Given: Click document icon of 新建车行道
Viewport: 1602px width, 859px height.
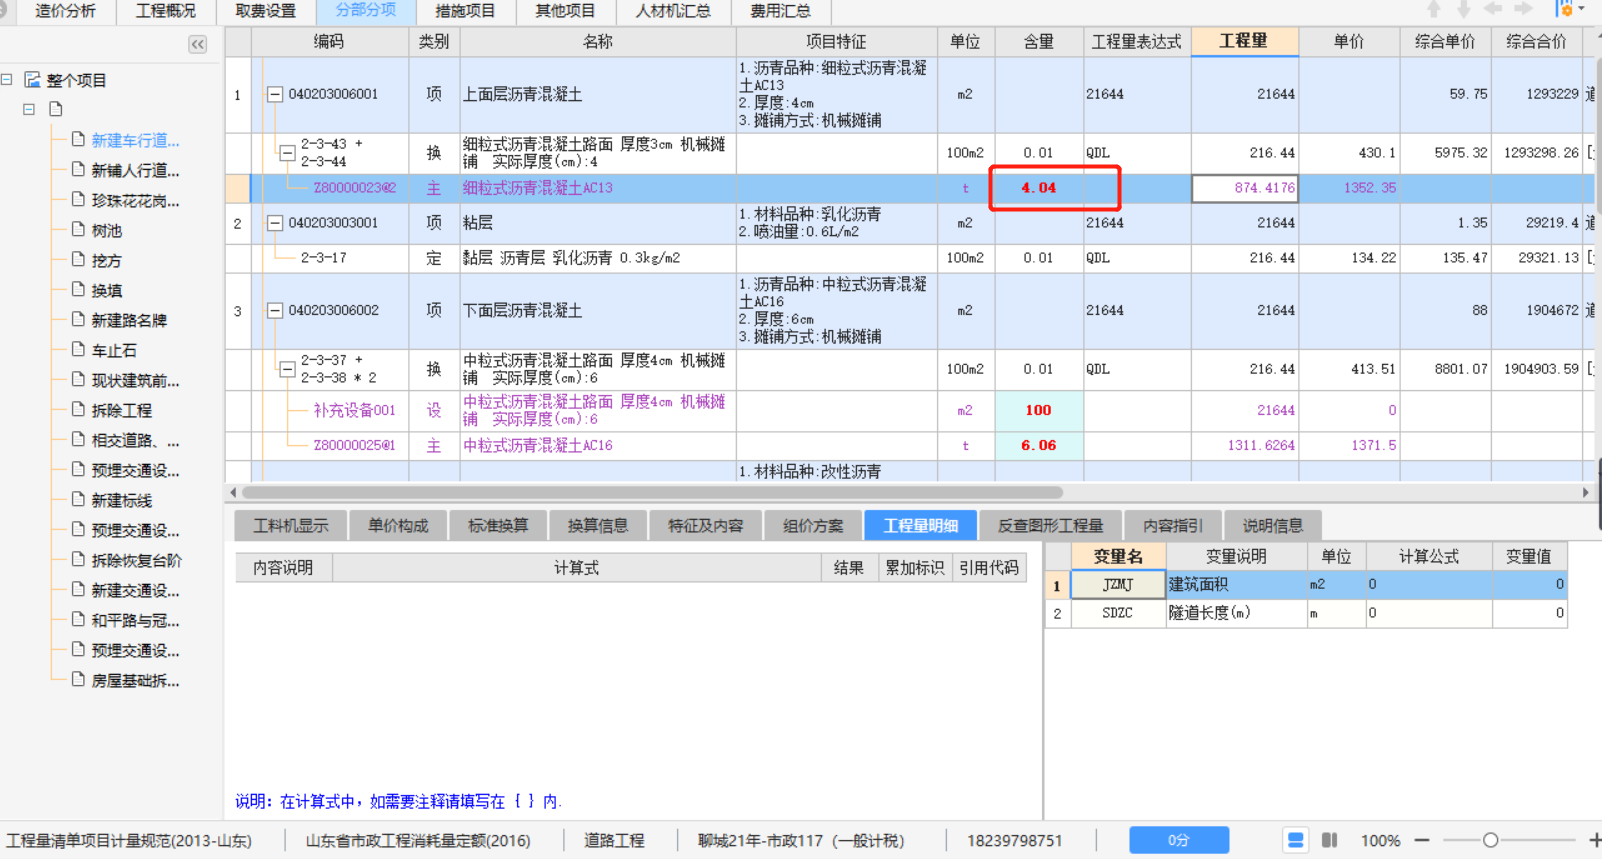Looking at the screenshot, I should pyautogui.click(x=78, y=140).
